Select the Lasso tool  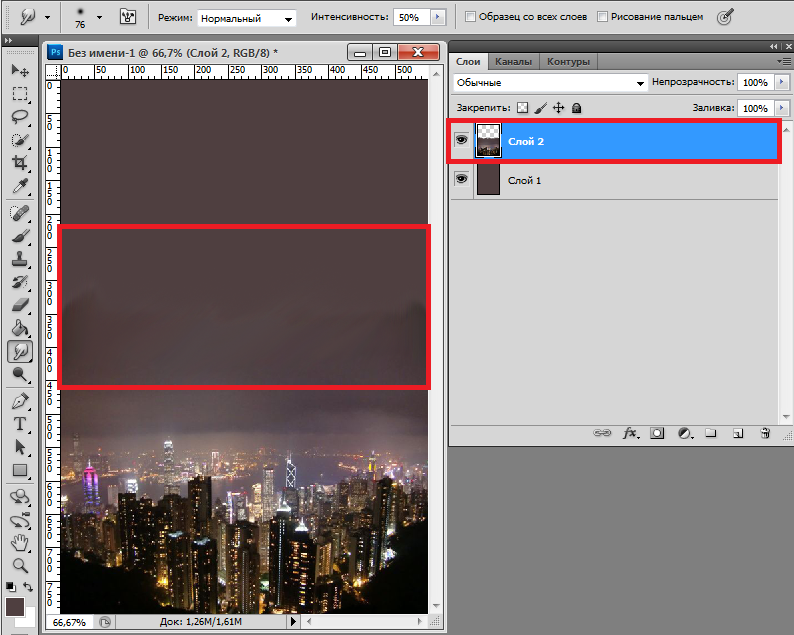[x=19, y=117]
